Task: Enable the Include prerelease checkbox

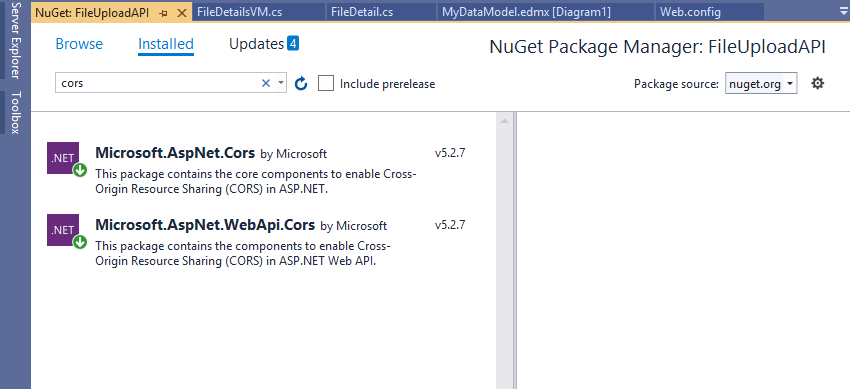Action: 326,83
